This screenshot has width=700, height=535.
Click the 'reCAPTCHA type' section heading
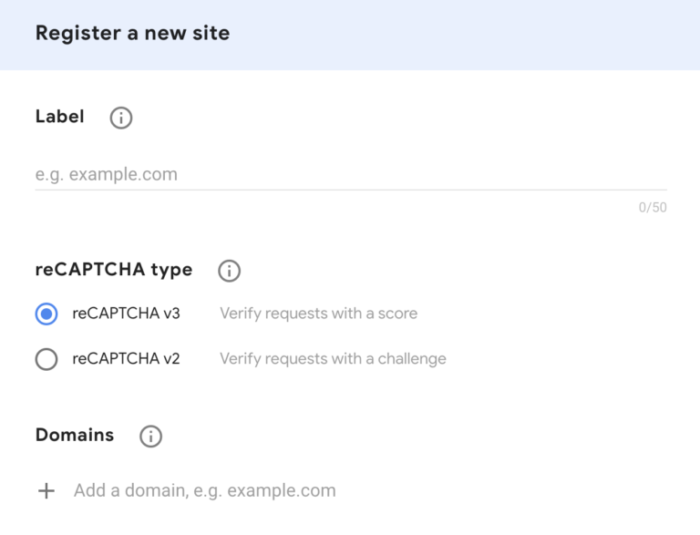tap(113, 270)
